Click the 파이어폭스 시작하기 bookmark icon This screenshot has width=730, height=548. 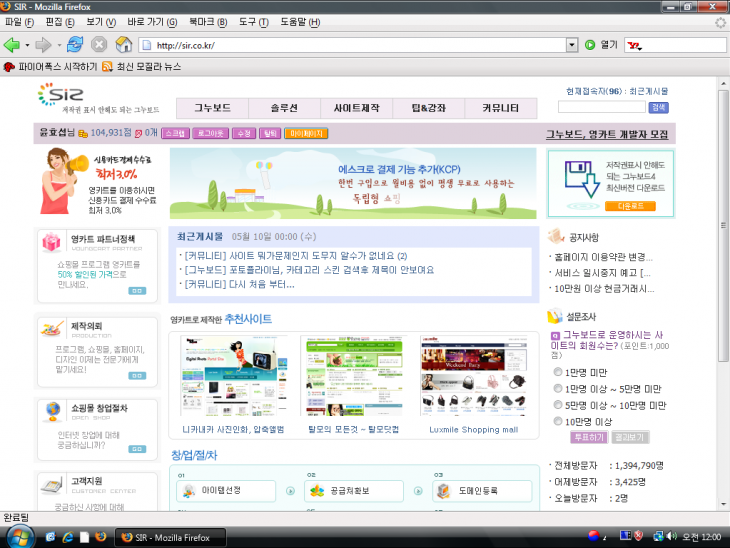click(x=9, y=67)
